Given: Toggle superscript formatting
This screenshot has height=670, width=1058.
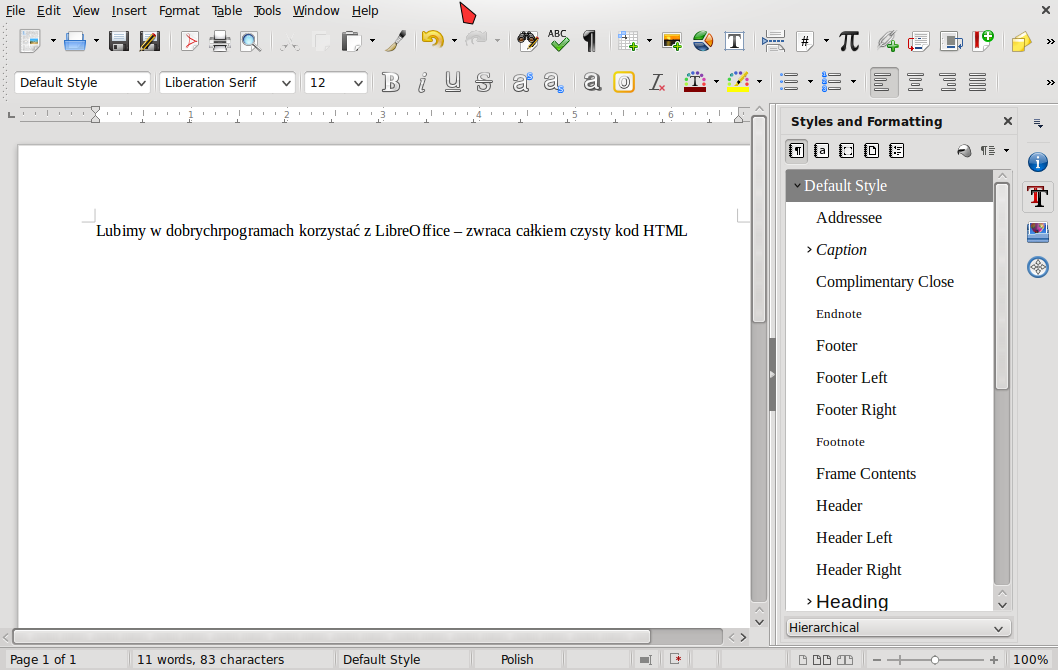Looking at the screenshot, I should click(x=522, y=82).
